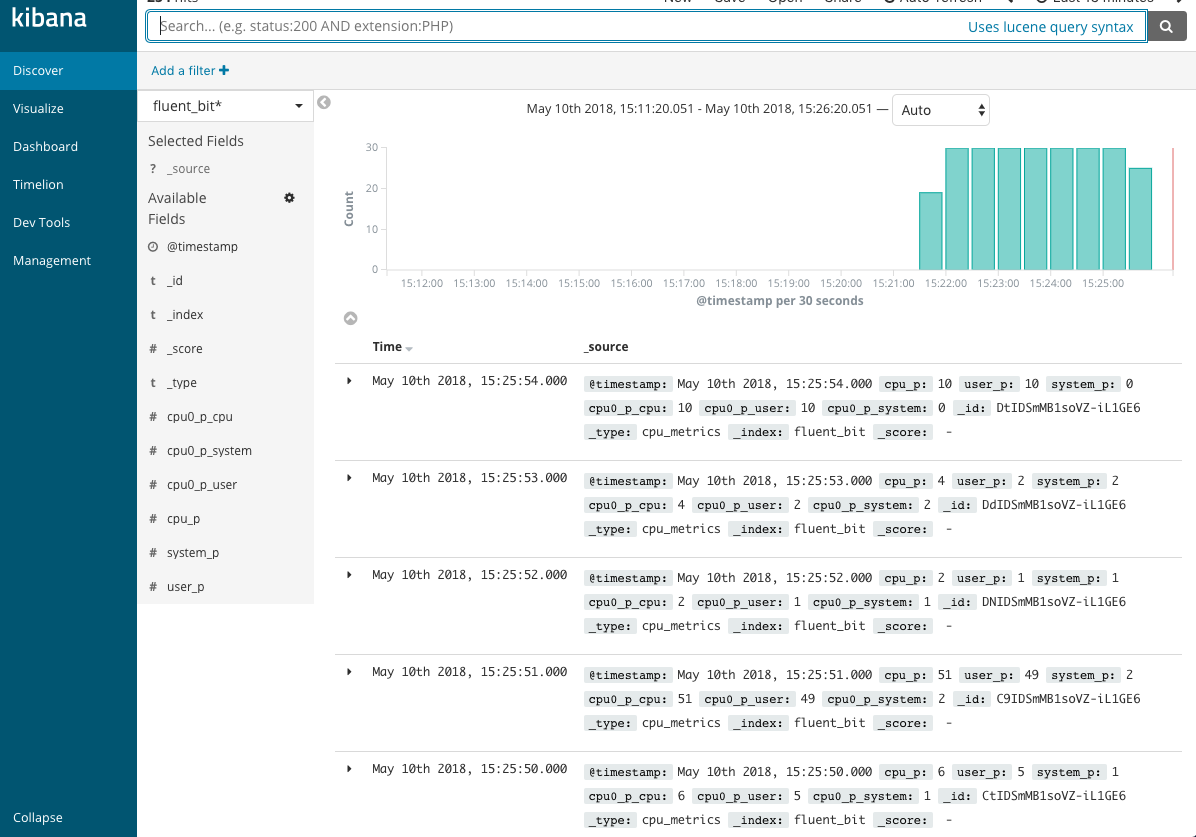
Task: Click the _source column header
Action: pos(606,346)
